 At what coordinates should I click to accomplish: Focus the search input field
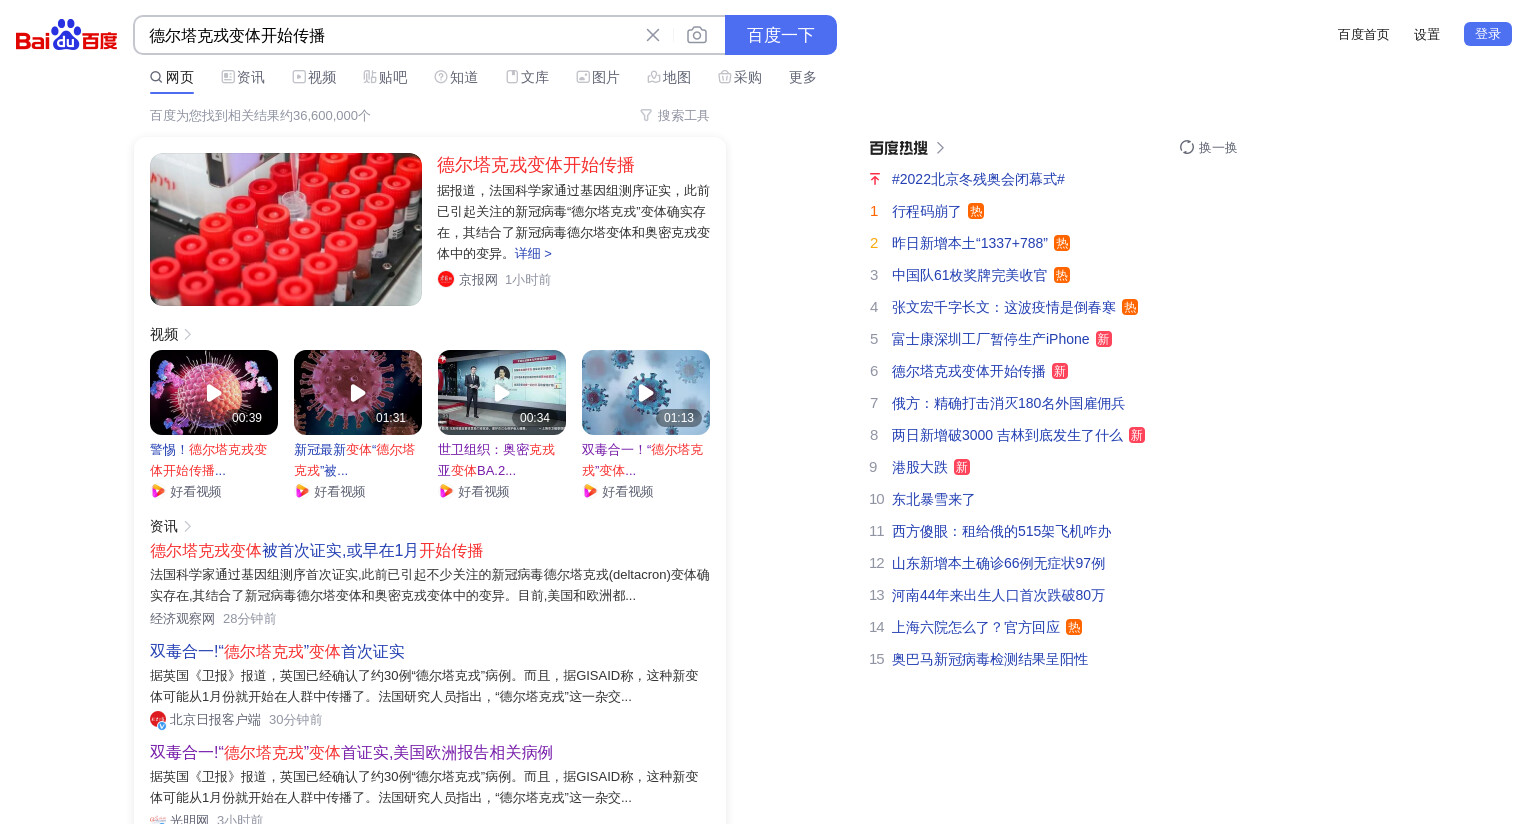point(390,35)
